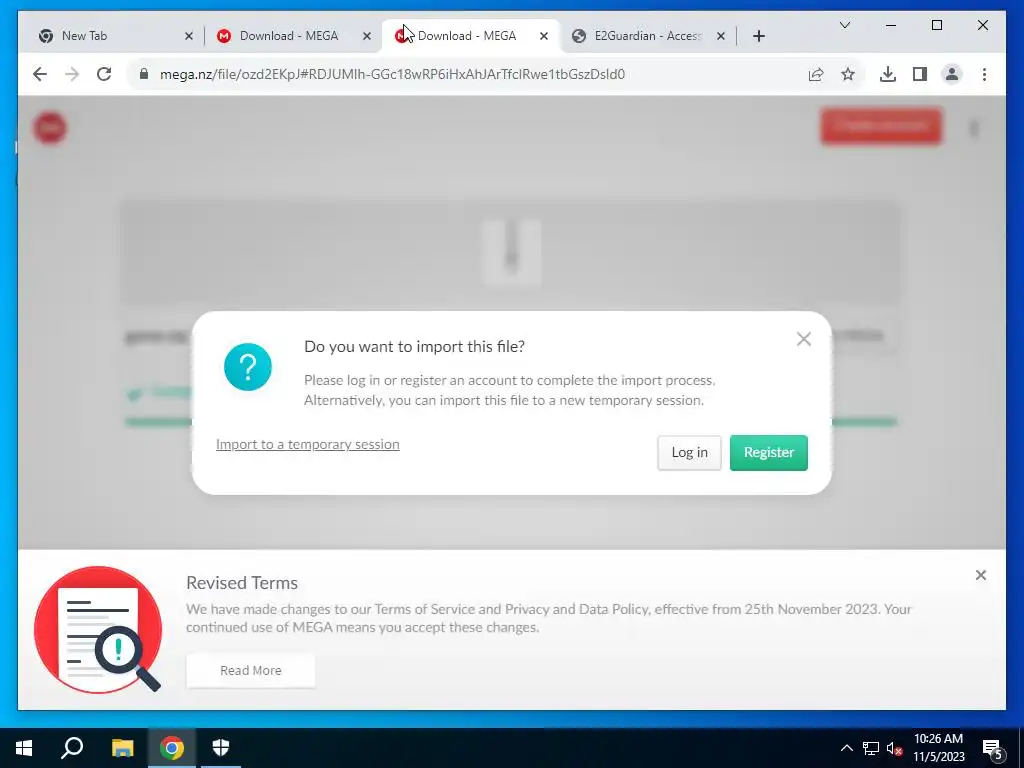Click the blurred MEGA logo

[50, 128]
